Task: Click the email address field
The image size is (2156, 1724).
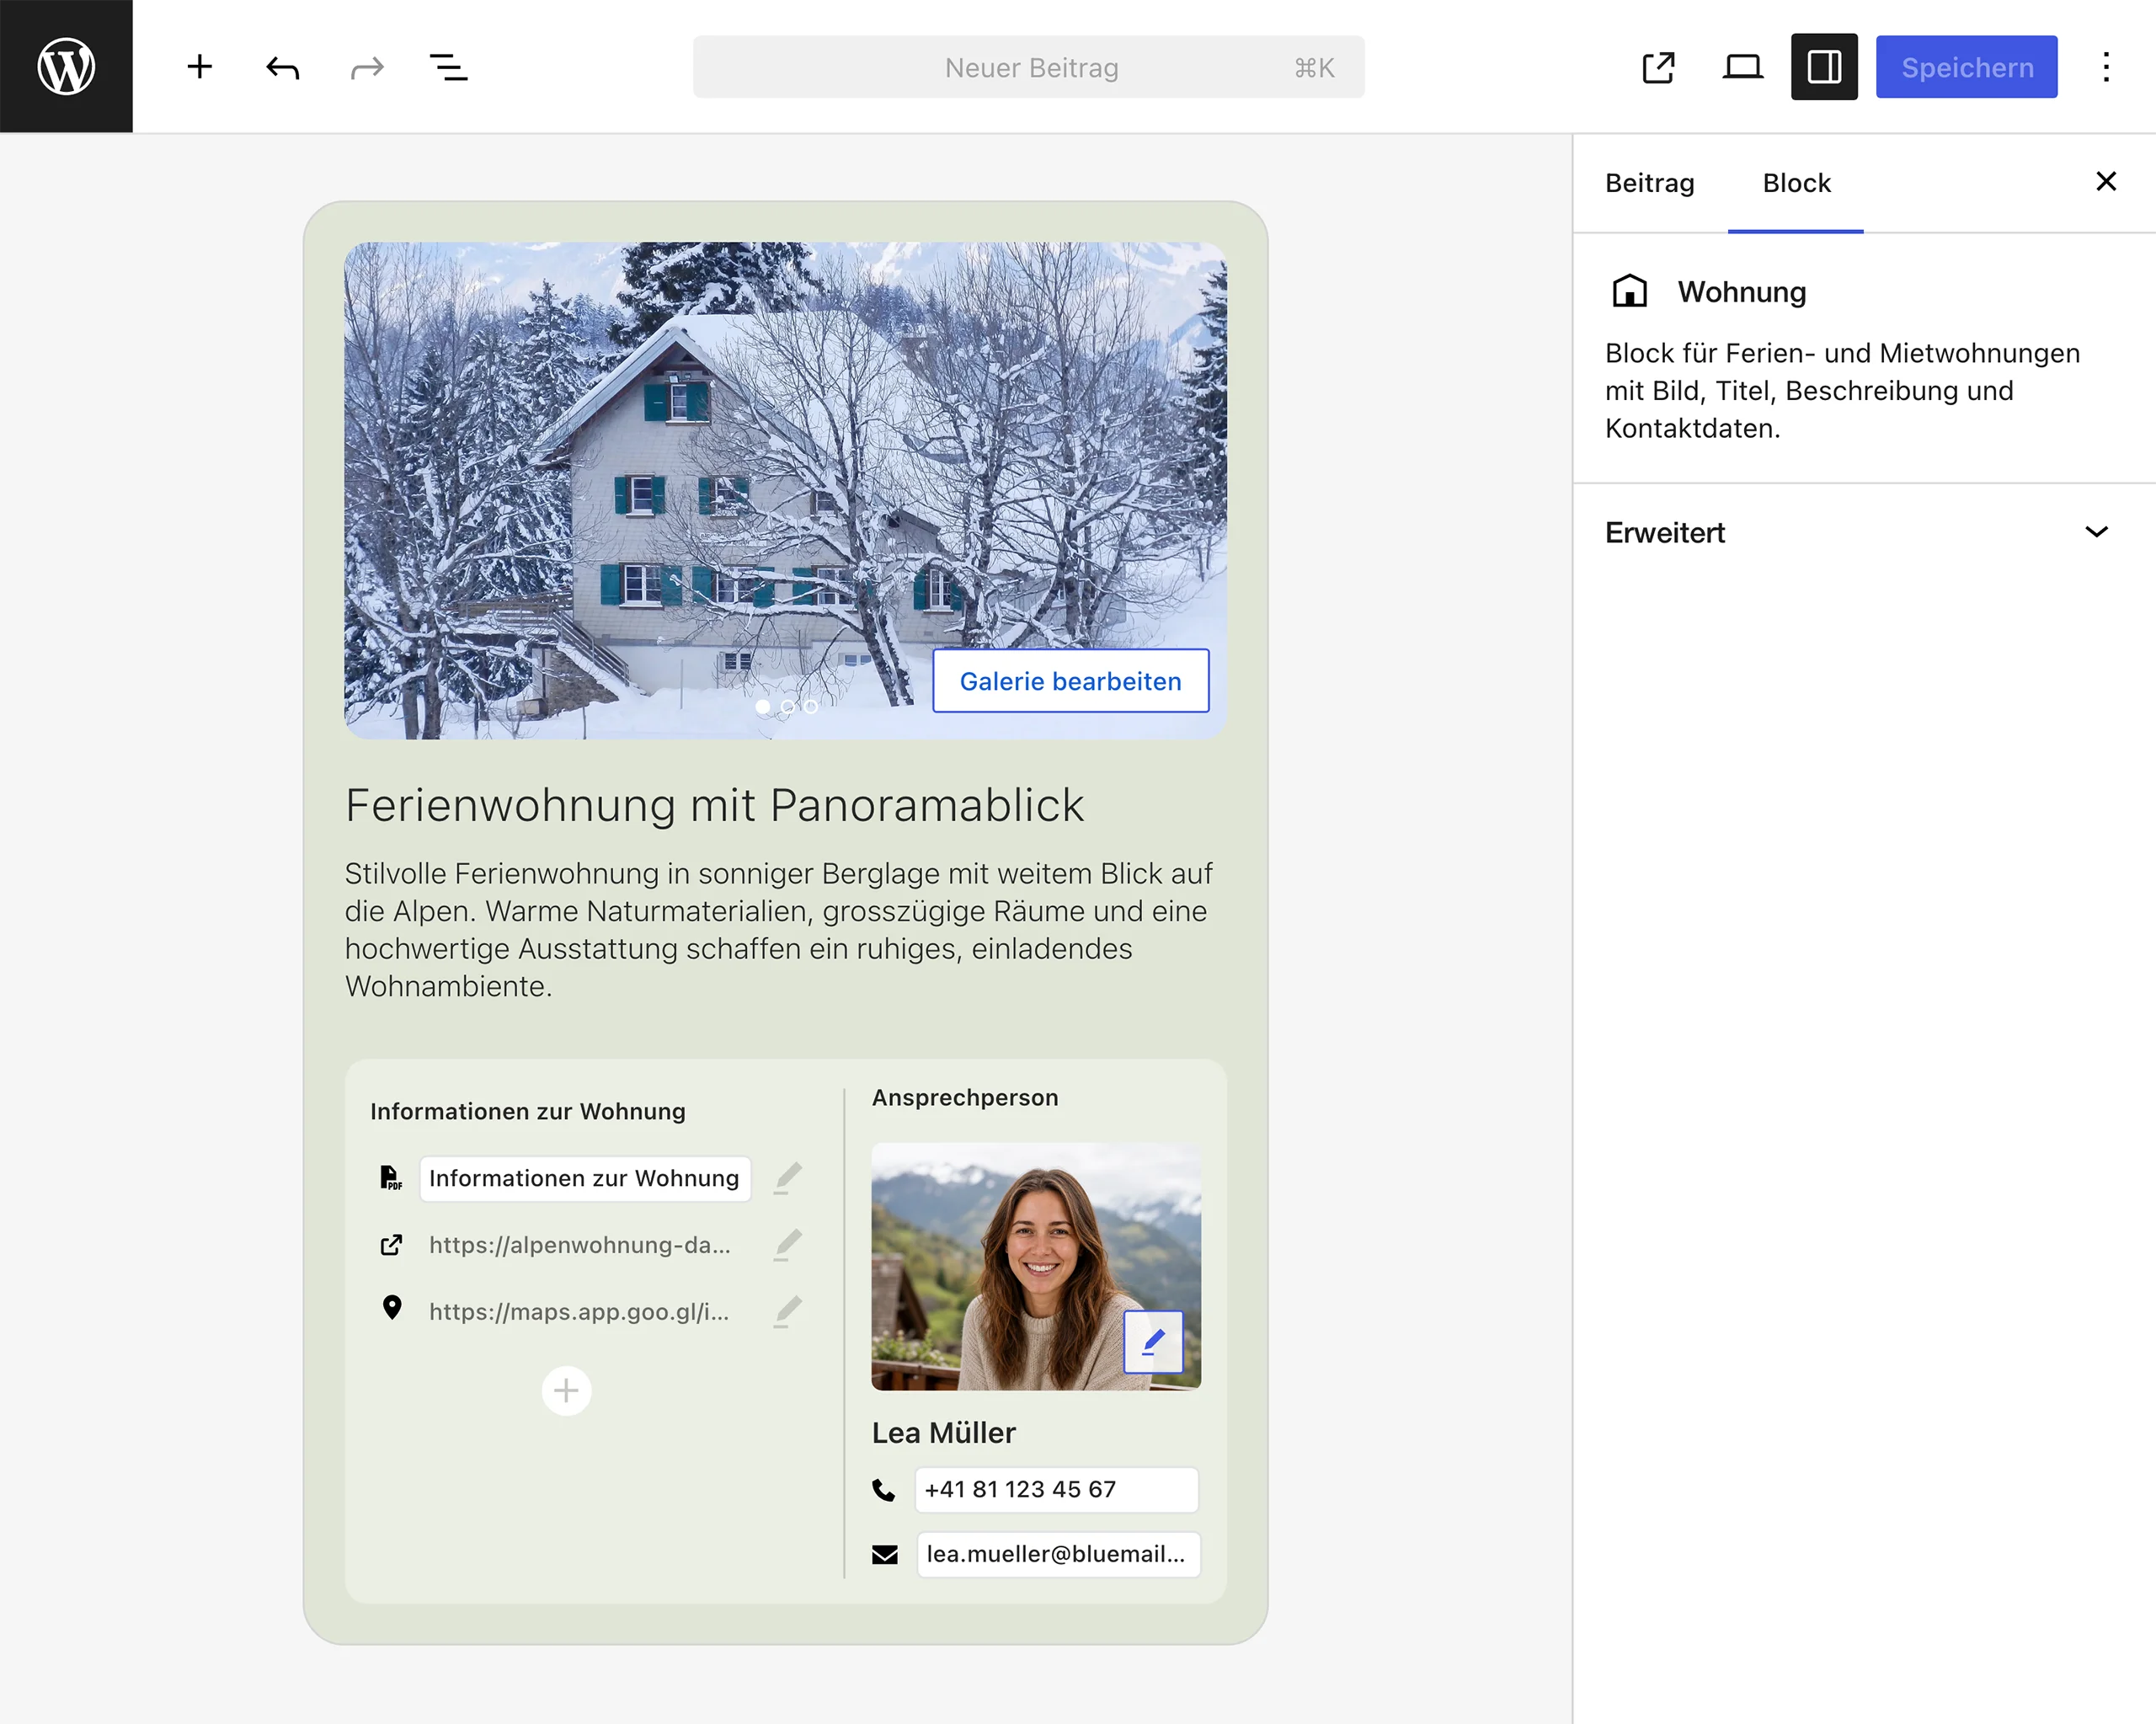Action: coord(1058,1554)
